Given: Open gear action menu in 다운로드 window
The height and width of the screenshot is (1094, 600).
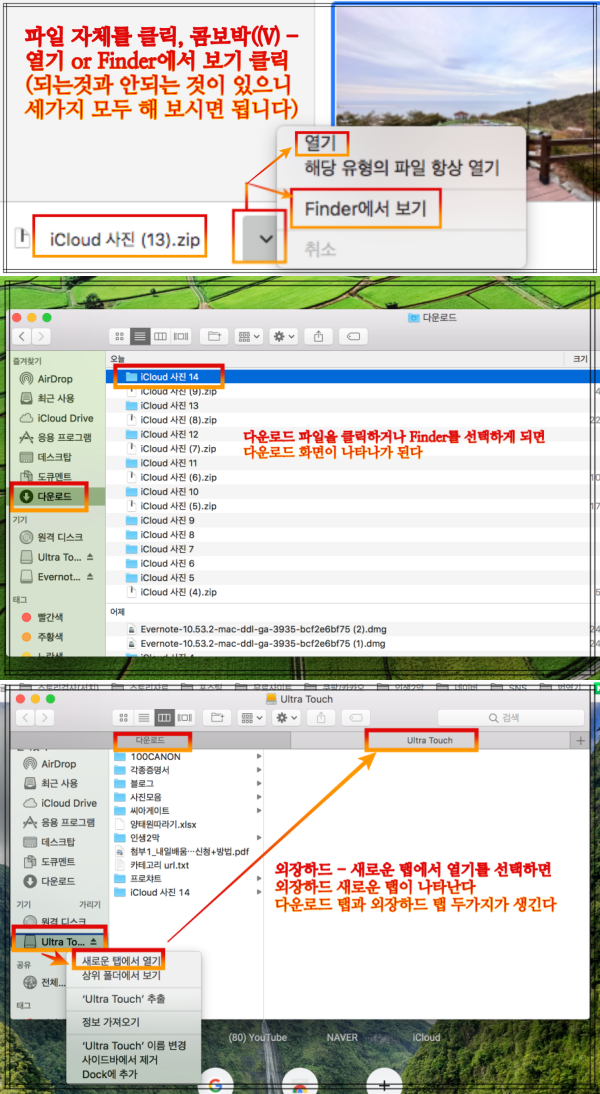Looking at the screenshot, I should tap(285, 336).
